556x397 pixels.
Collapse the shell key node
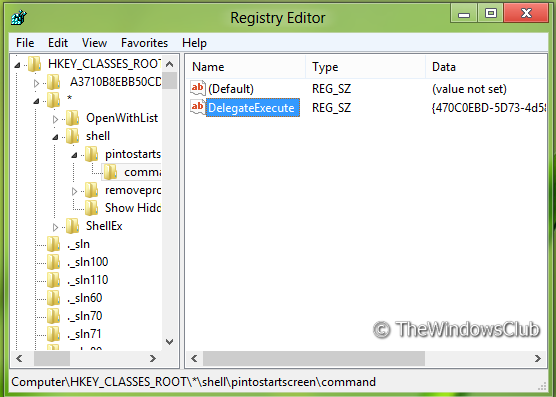pos(55,137)
